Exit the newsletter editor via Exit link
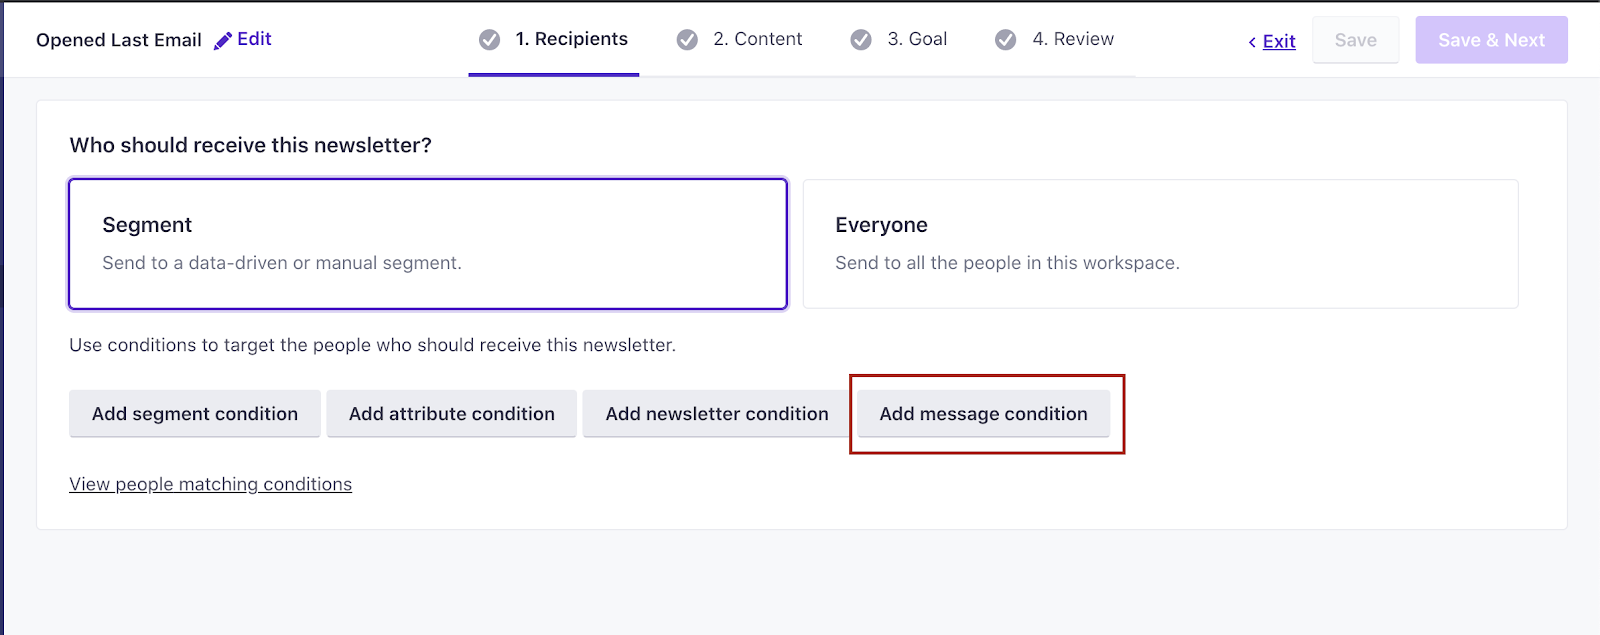Screen dimensions: 1600x635 1279,41
